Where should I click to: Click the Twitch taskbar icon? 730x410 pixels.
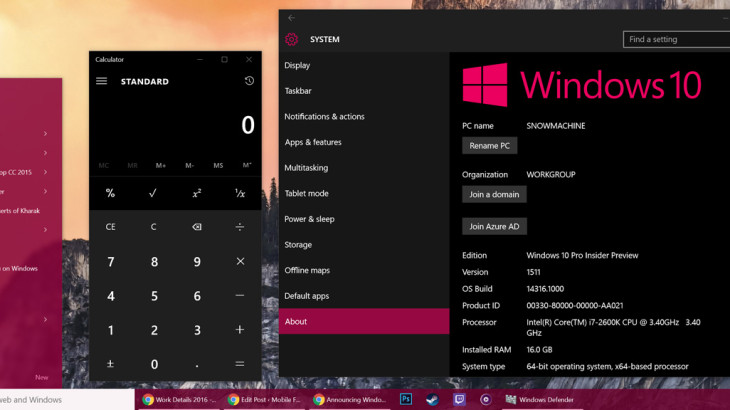459,399
